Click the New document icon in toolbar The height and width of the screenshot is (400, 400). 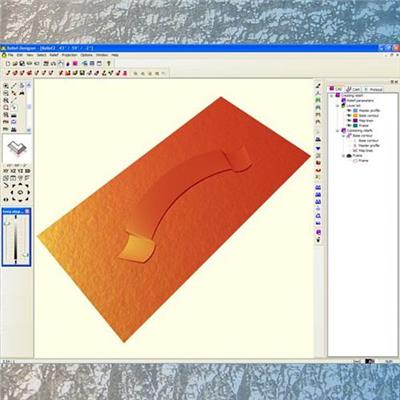click(x=8, y=63)
